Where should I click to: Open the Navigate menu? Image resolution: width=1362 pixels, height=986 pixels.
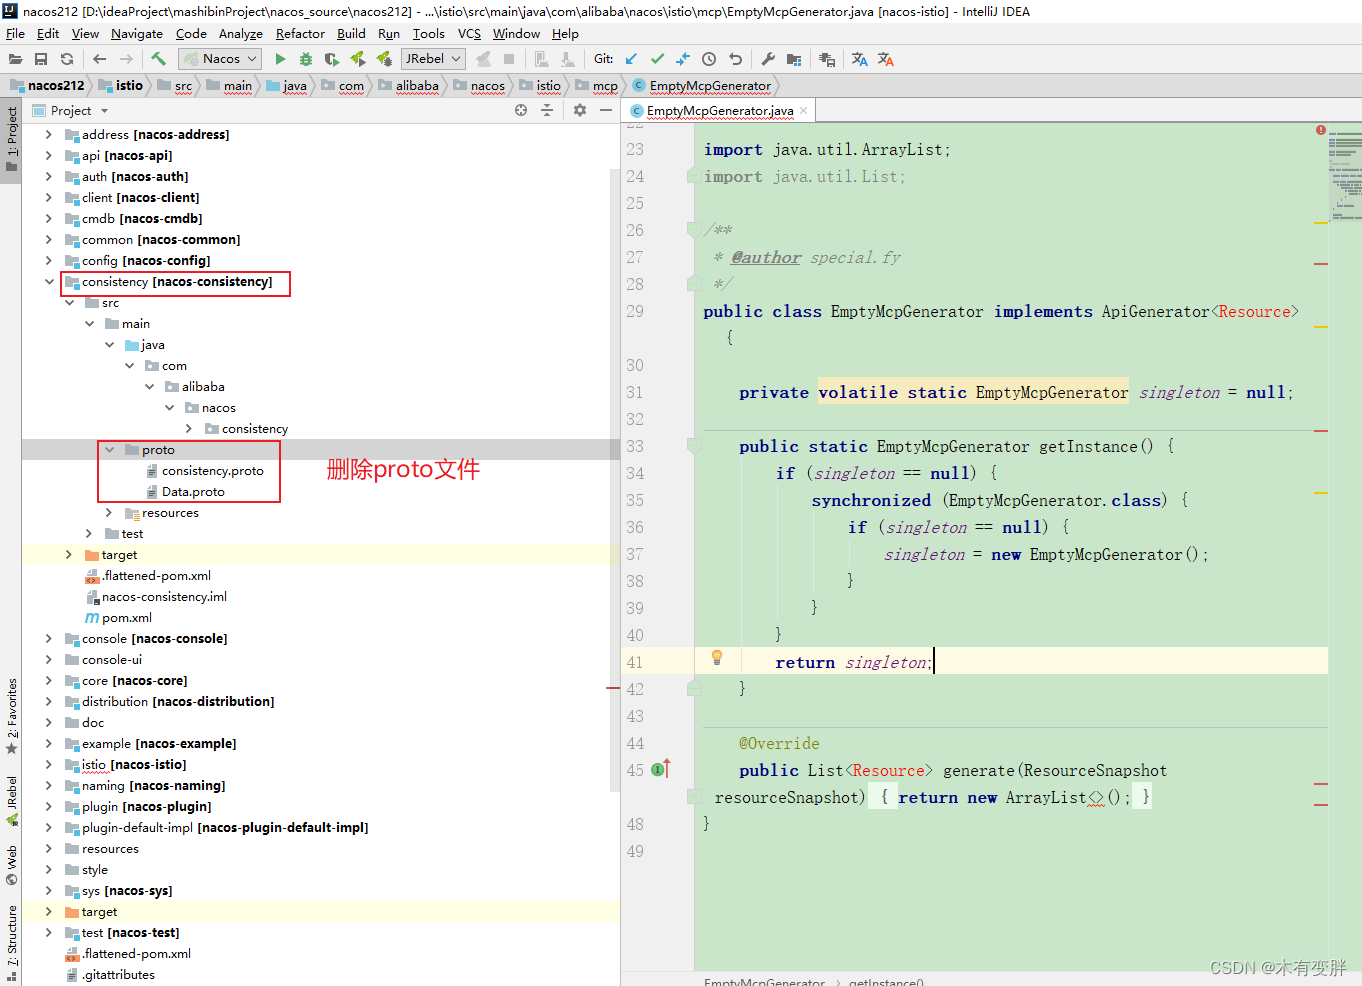pyautogui.click(x=136, y=33)
